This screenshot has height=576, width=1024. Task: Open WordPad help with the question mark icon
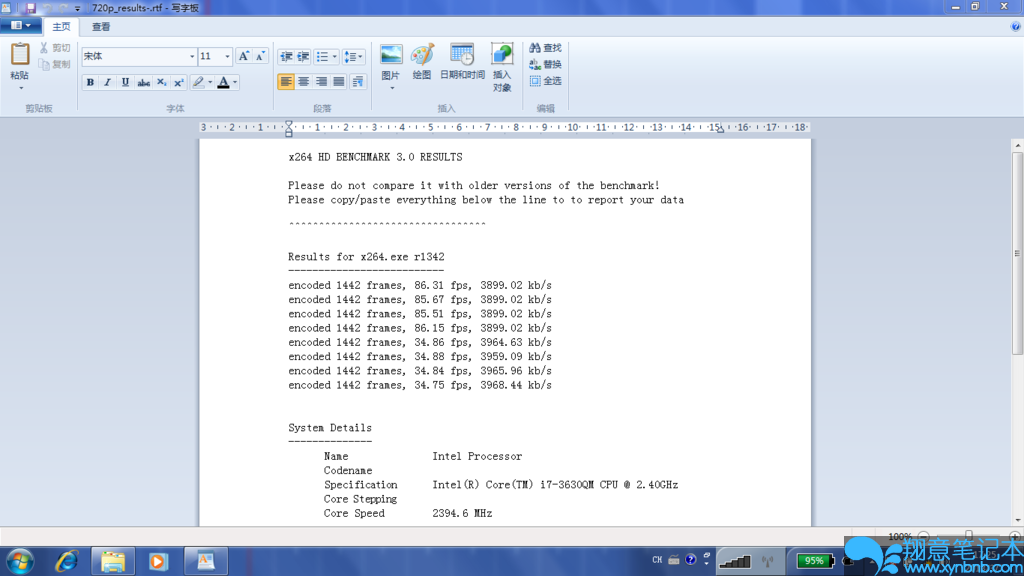pyautogui.click(x=1015, y=27)
